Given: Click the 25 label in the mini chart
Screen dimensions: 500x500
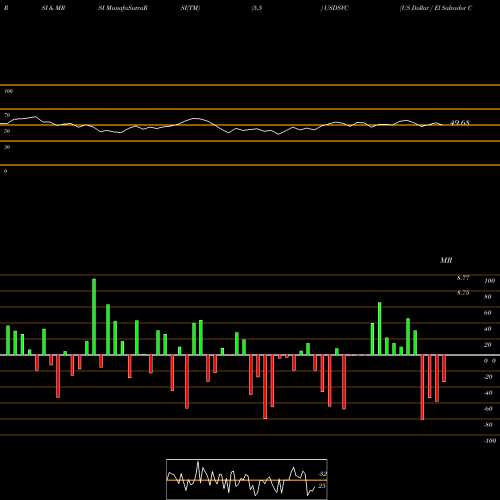Looking at the screenshot, I should (x=322, y=486).
